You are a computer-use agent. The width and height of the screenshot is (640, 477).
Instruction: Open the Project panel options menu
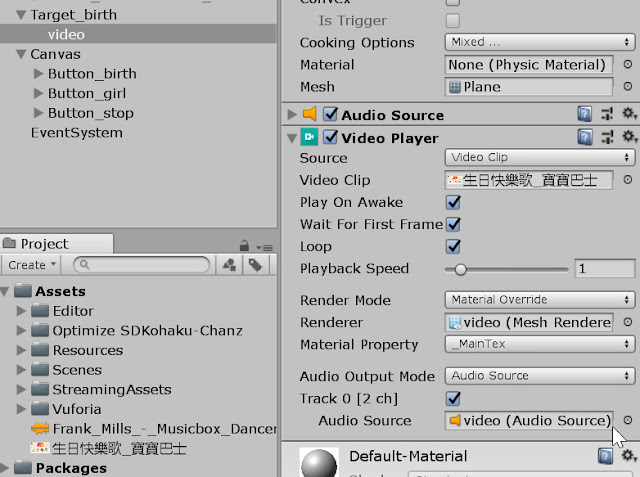coord(264,247)
